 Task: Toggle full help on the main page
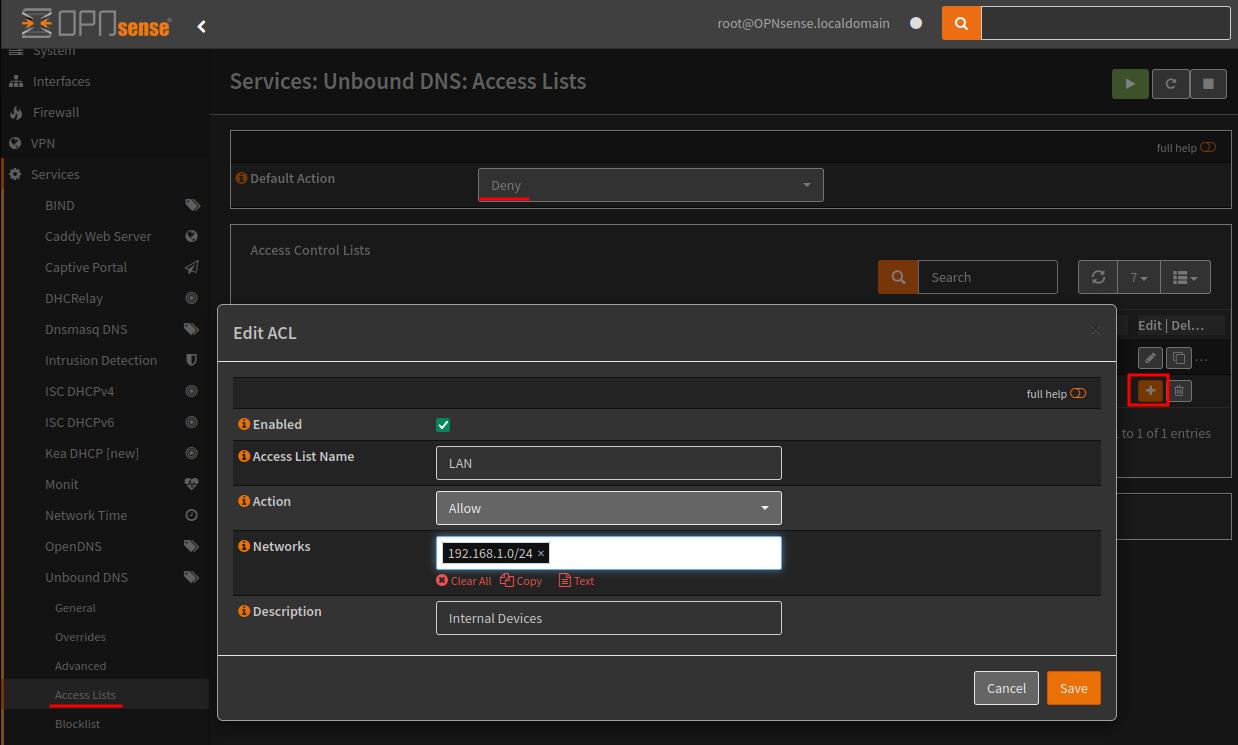[1208, 148]
